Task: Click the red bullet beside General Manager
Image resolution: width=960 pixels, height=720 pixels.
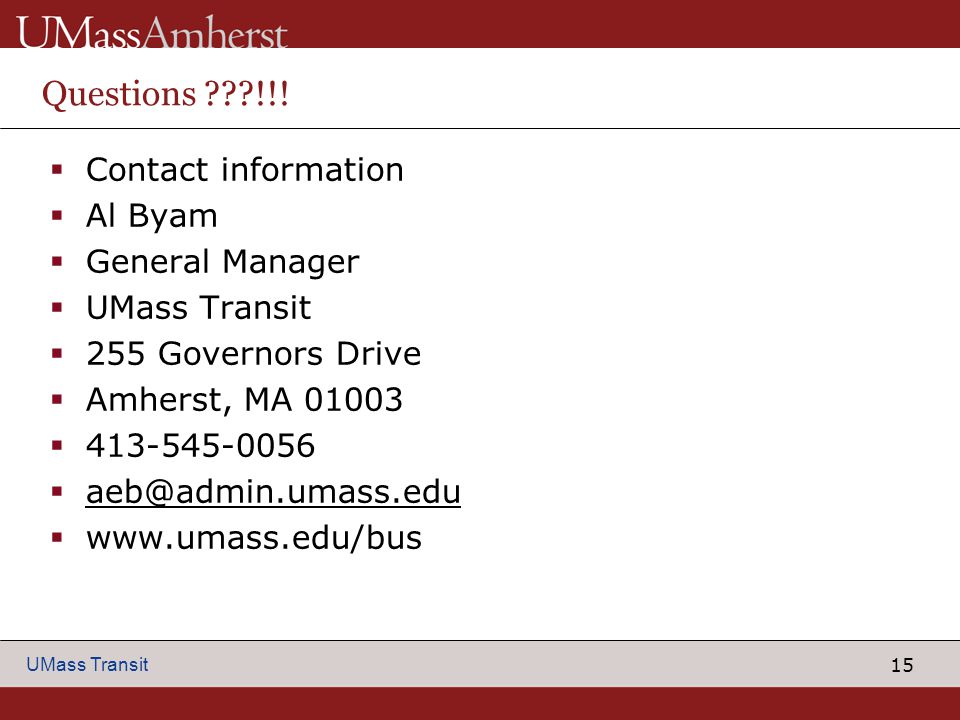Action: (58, 261)
